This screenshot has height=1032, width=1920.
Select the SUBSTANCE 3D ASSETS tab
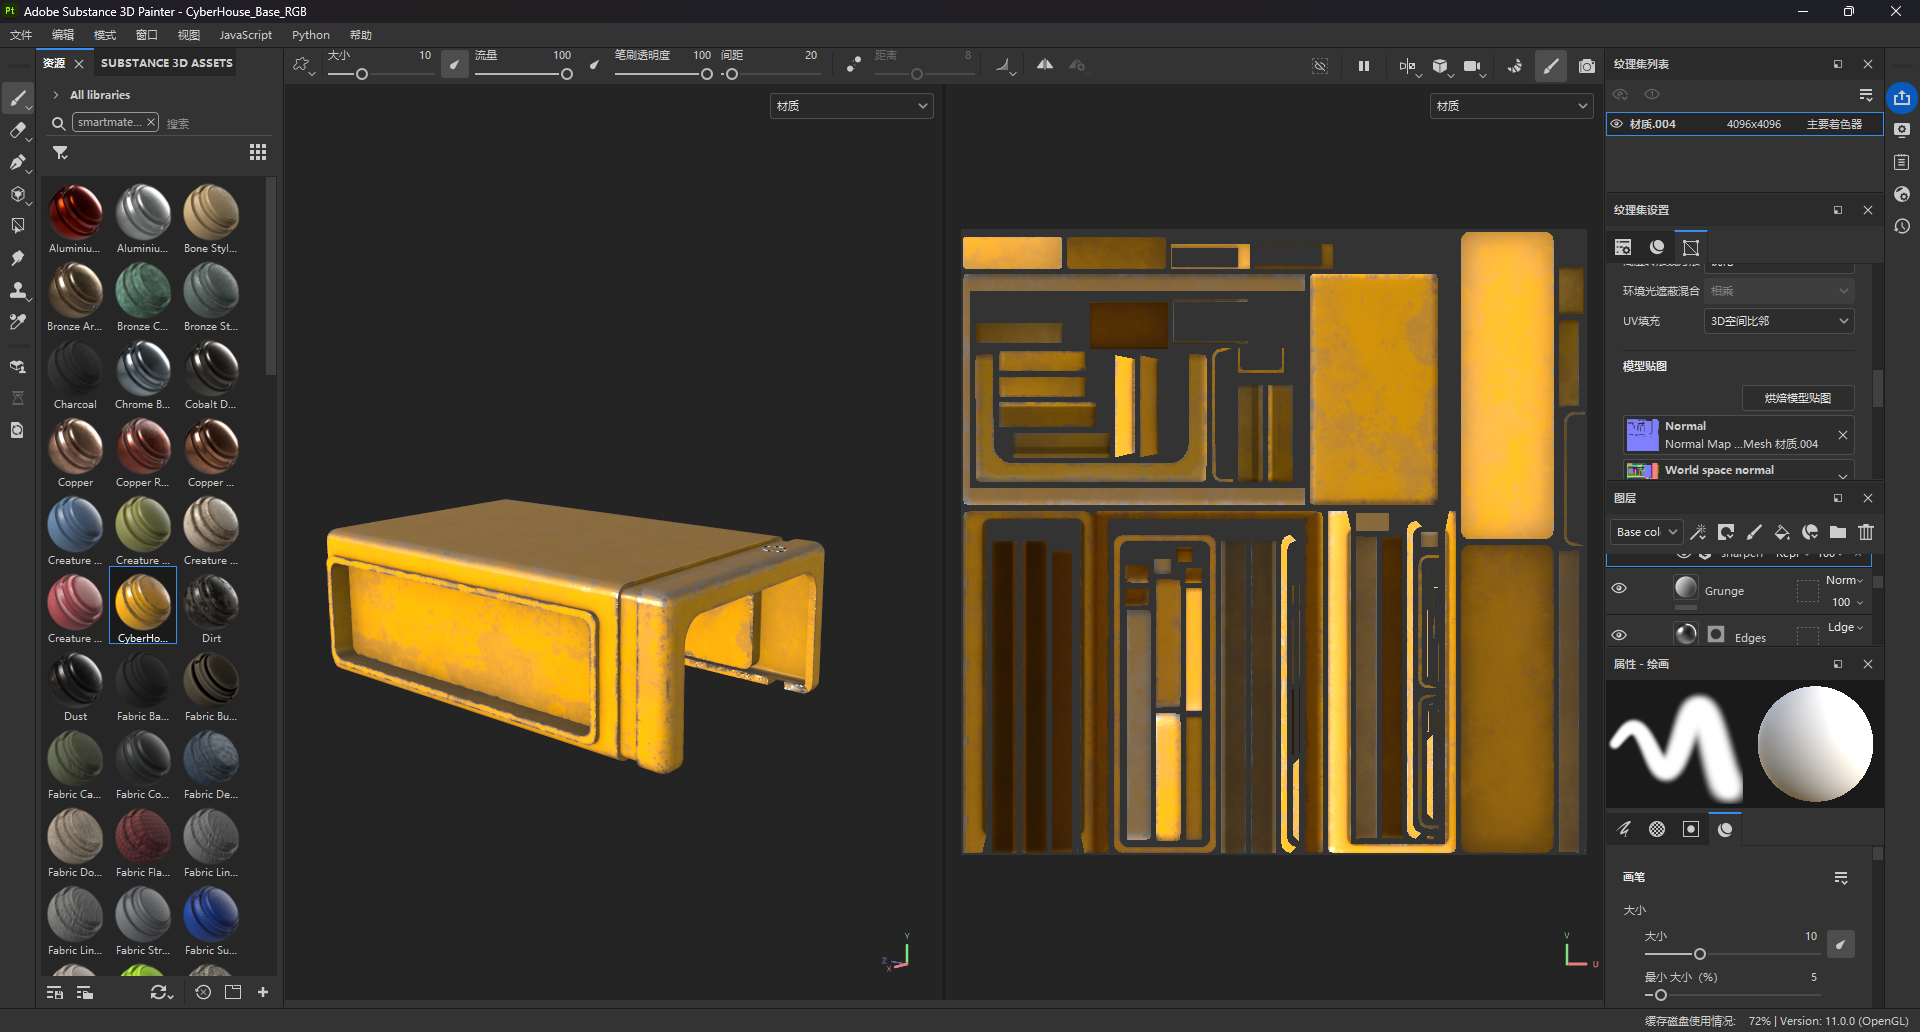(x=167, y=63)
